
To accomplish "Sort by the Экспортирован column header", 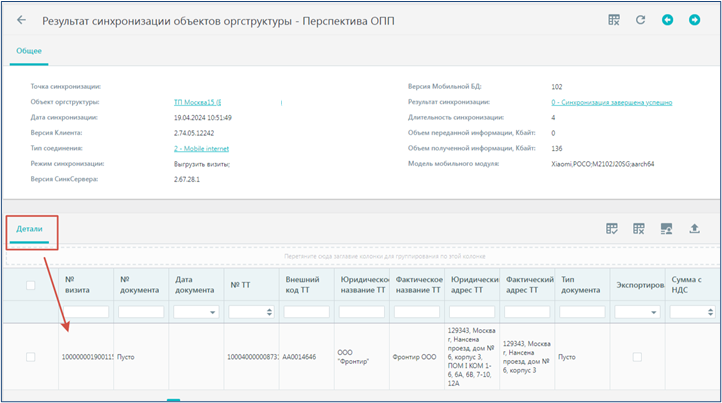I will coord(638,285).
